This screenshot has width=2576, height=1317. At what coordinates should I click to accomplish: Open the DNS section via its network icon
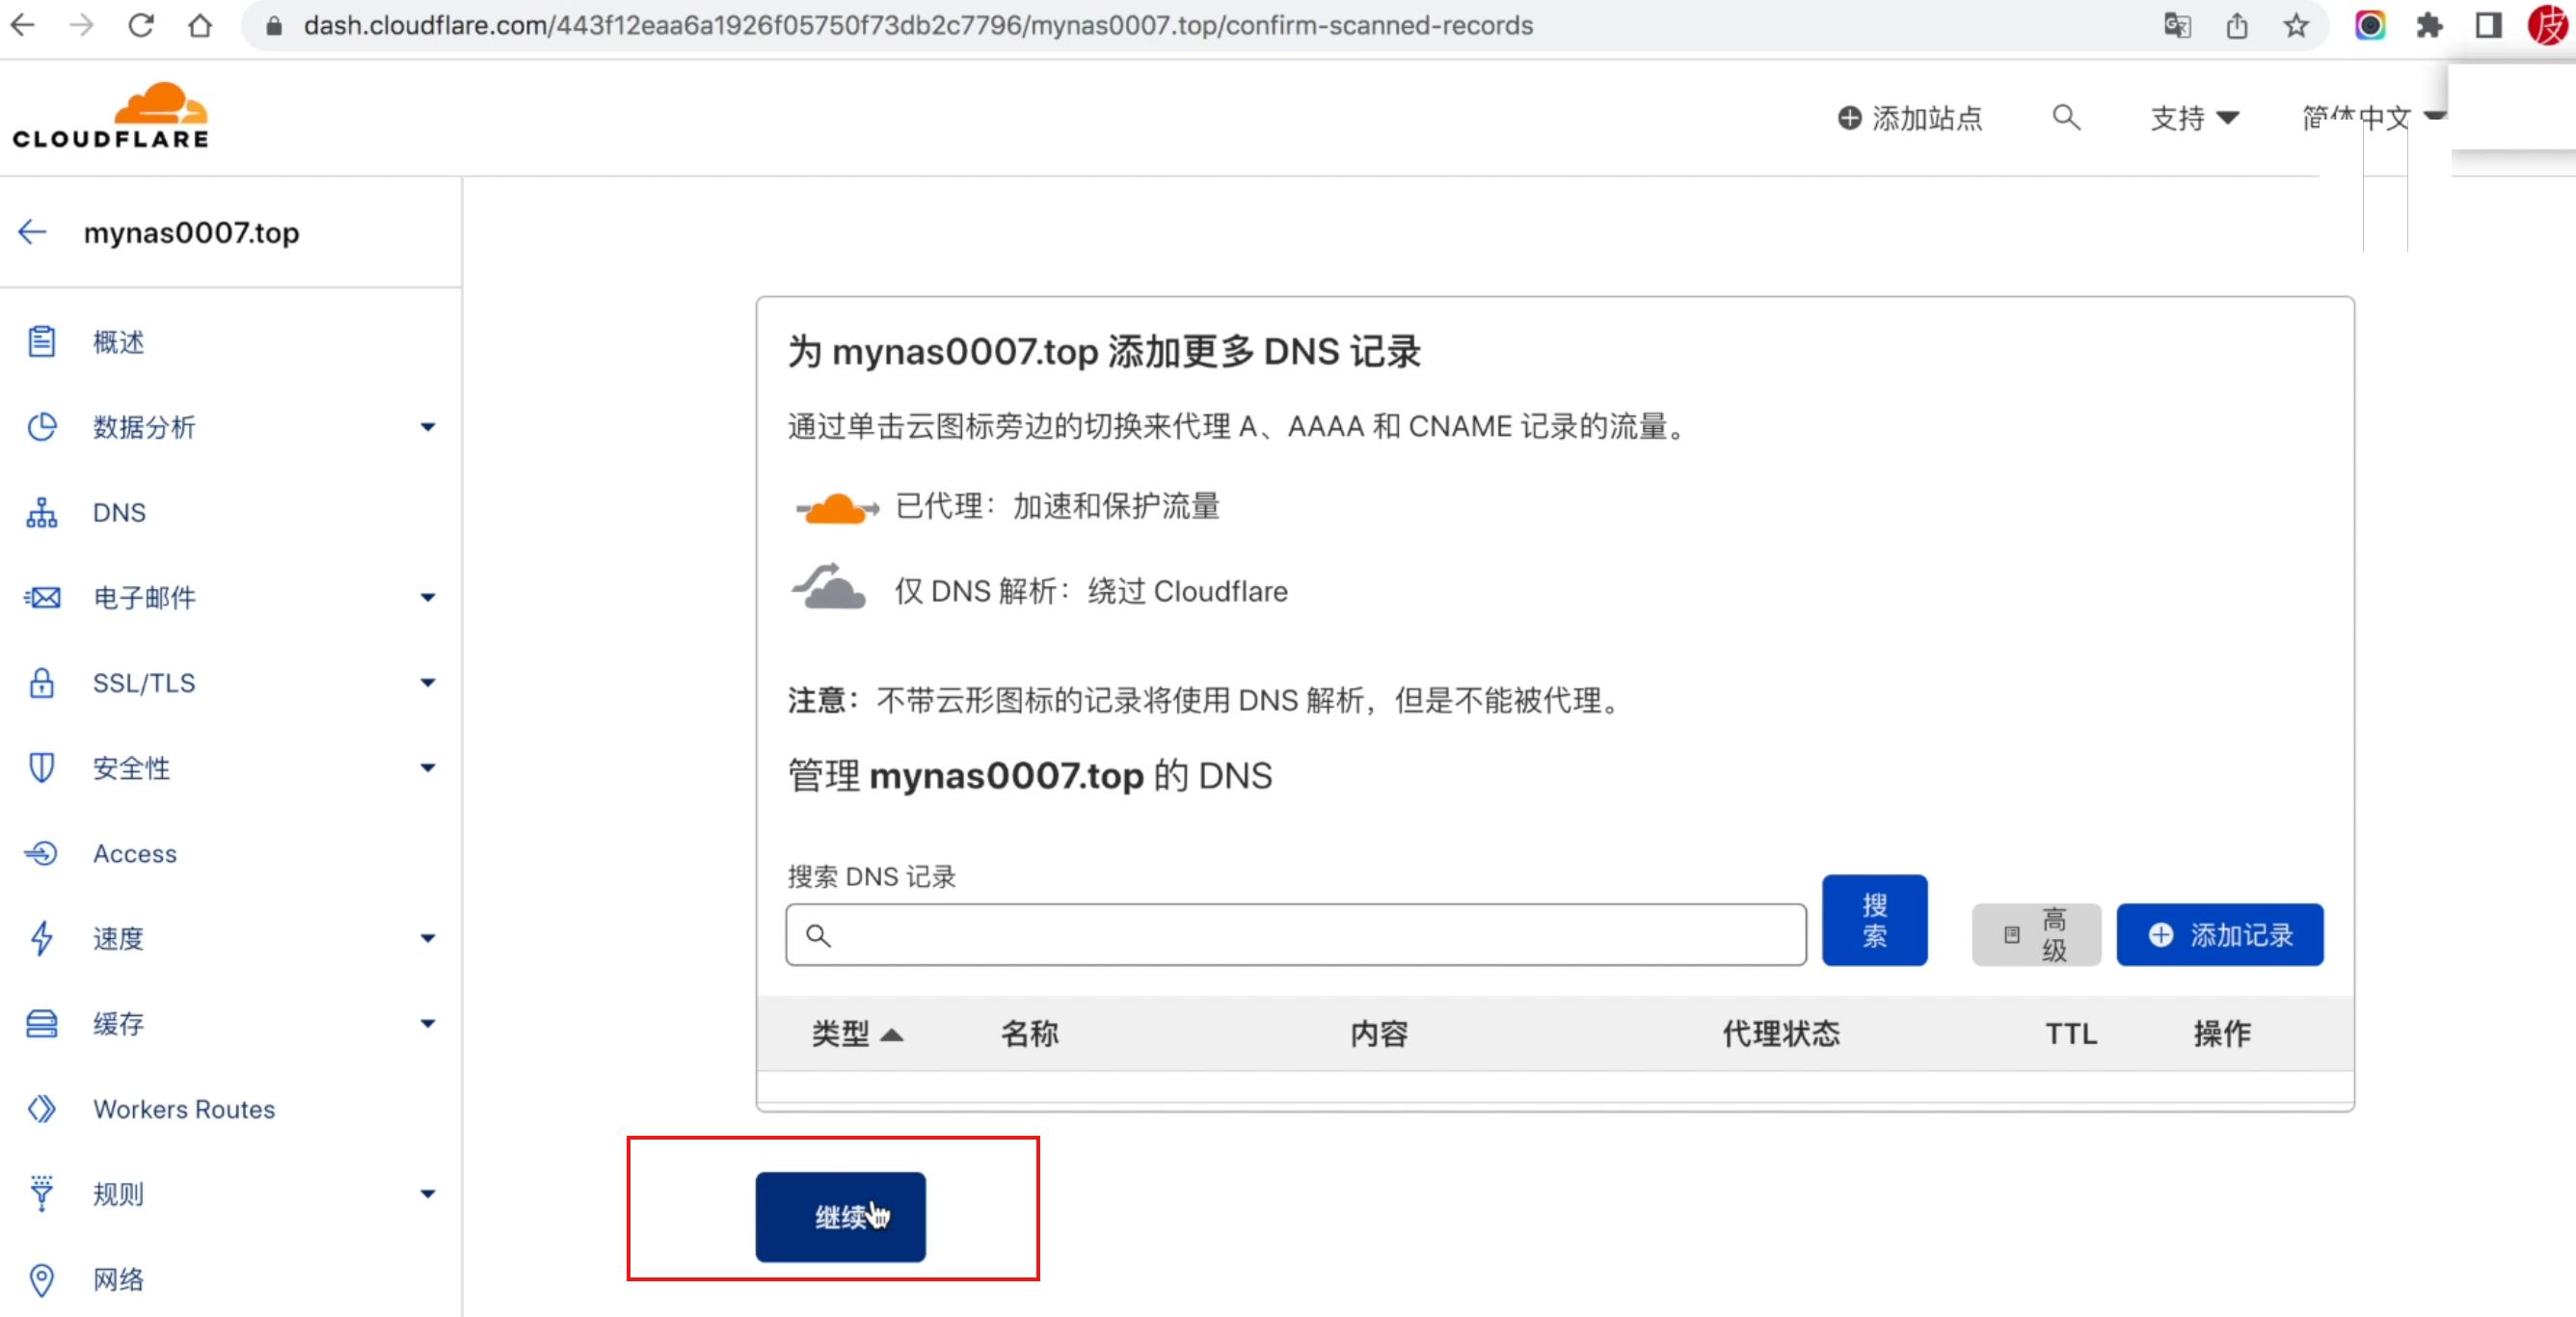41,513
